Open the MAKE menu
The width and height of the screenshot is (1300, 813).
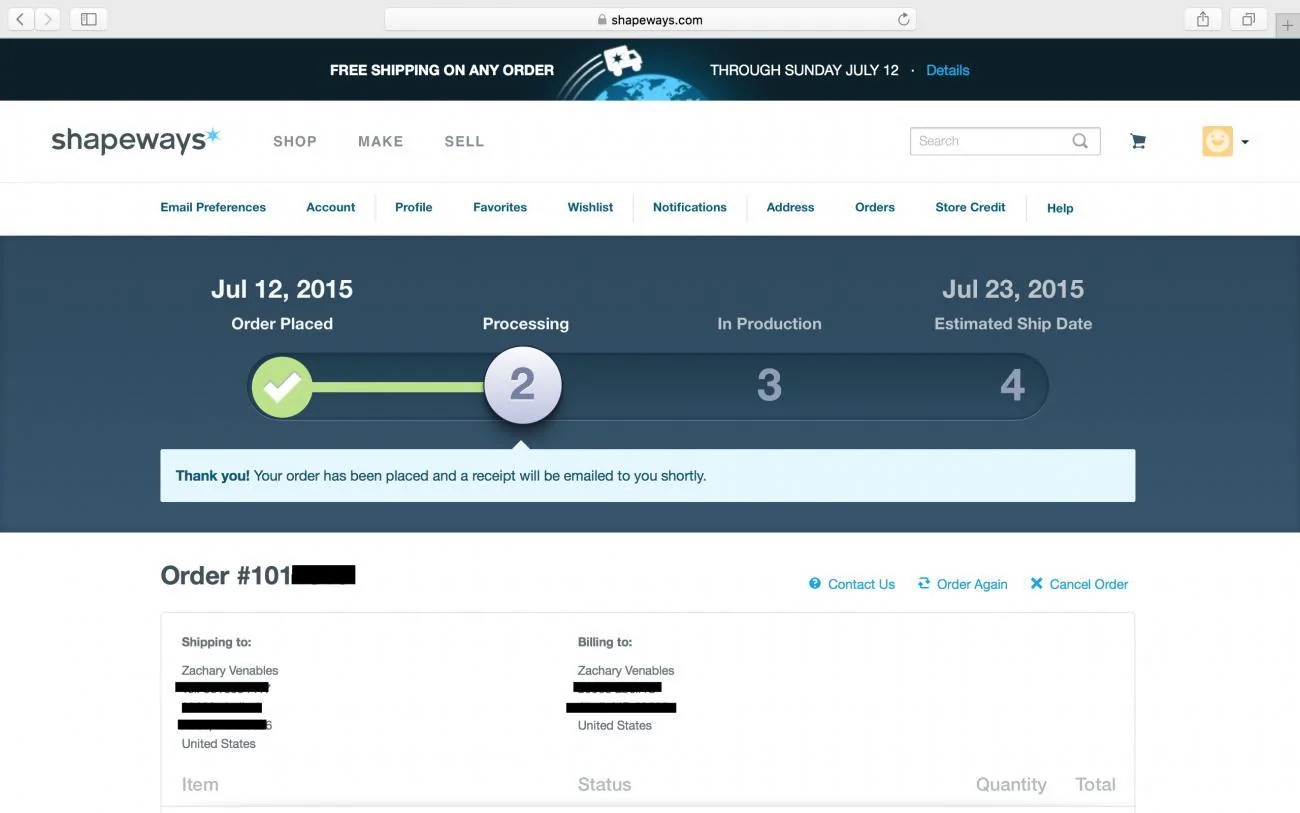tap(381, 142)
